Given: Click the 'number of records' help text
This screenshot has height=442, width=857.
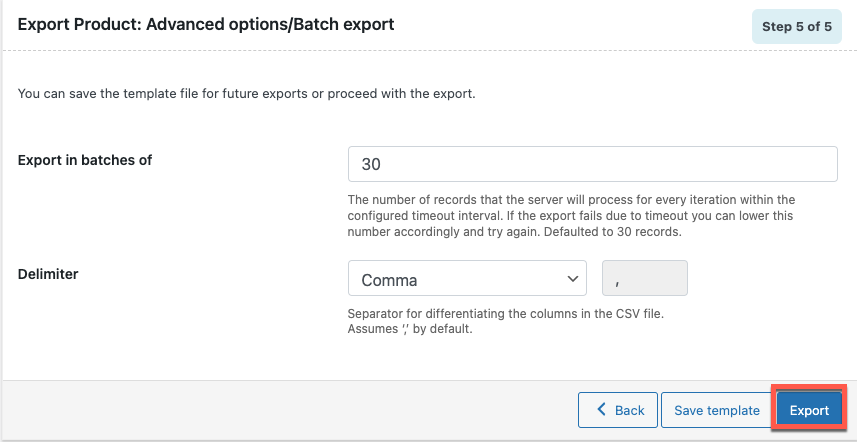Looking at the screenshot, I should (x=571, y=215).
